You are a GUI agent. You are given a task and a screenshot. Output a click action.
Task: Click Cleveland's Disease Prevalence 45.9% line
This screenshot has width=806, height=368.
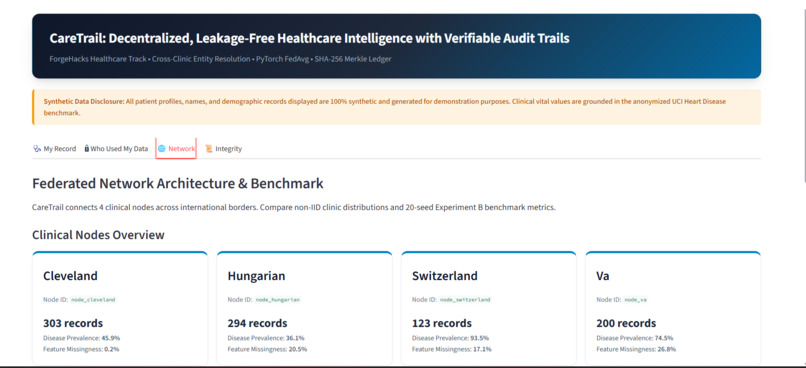82,338
